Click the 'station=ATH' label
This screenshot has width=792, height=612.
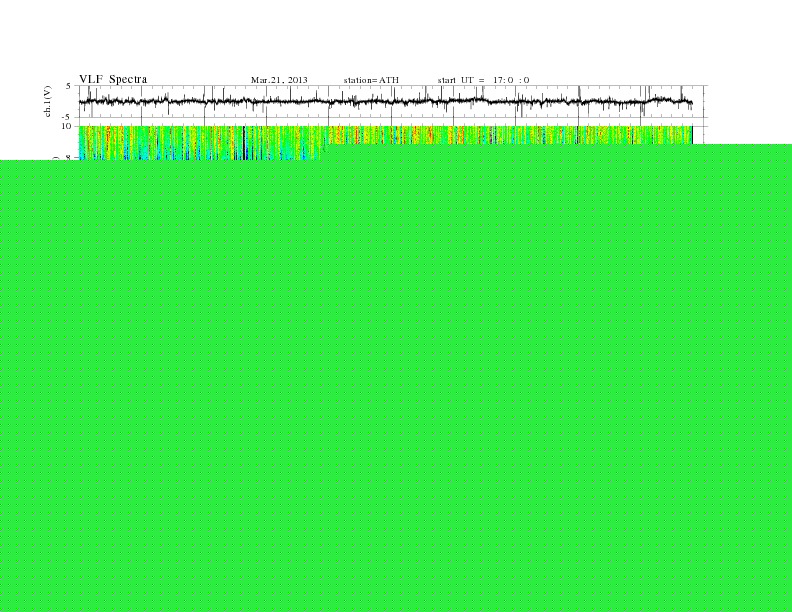click(x=371, y=80)
